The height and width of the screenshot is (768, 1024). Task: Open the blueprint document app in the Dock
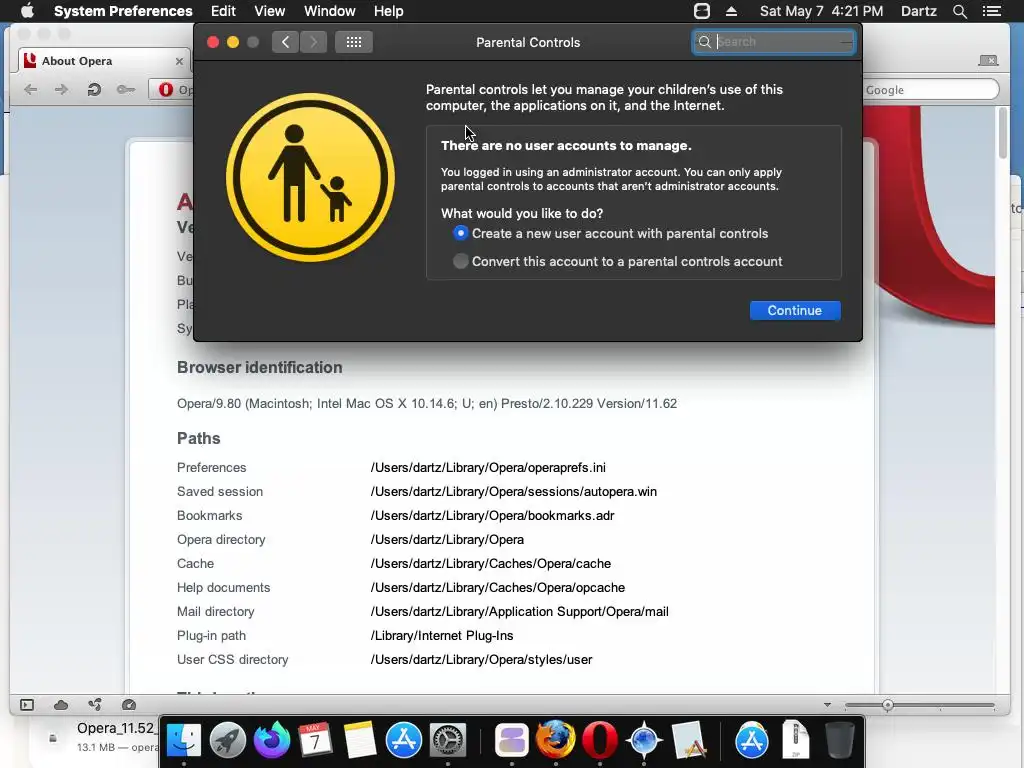[x=688, y=740]
